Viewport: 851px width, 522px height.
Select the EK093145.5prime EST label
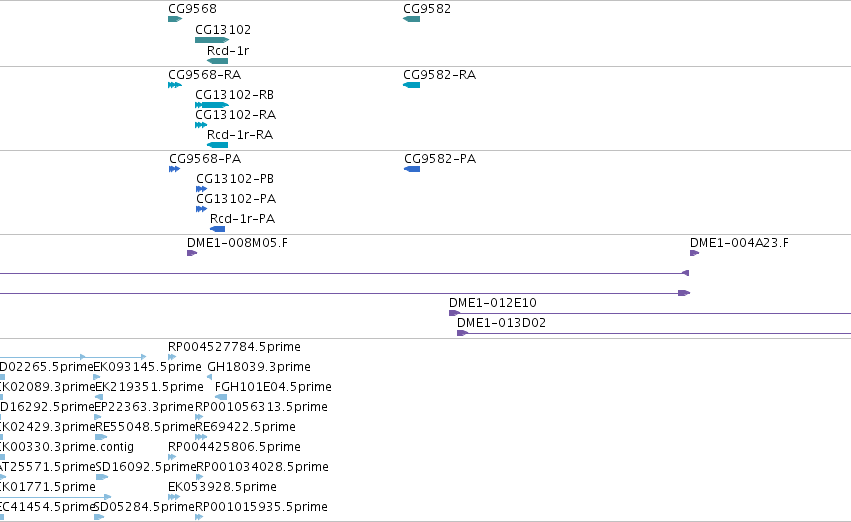(x=148, y=367)
